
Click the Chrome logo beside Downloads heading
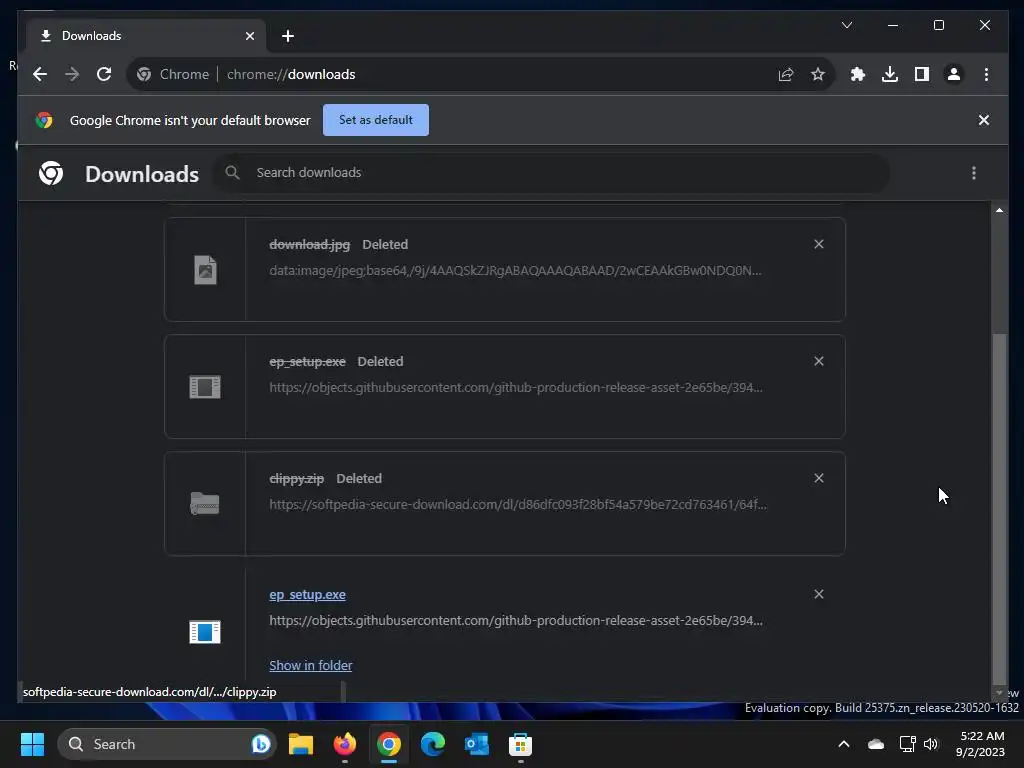pyautogui.click(x=51, y=173)
